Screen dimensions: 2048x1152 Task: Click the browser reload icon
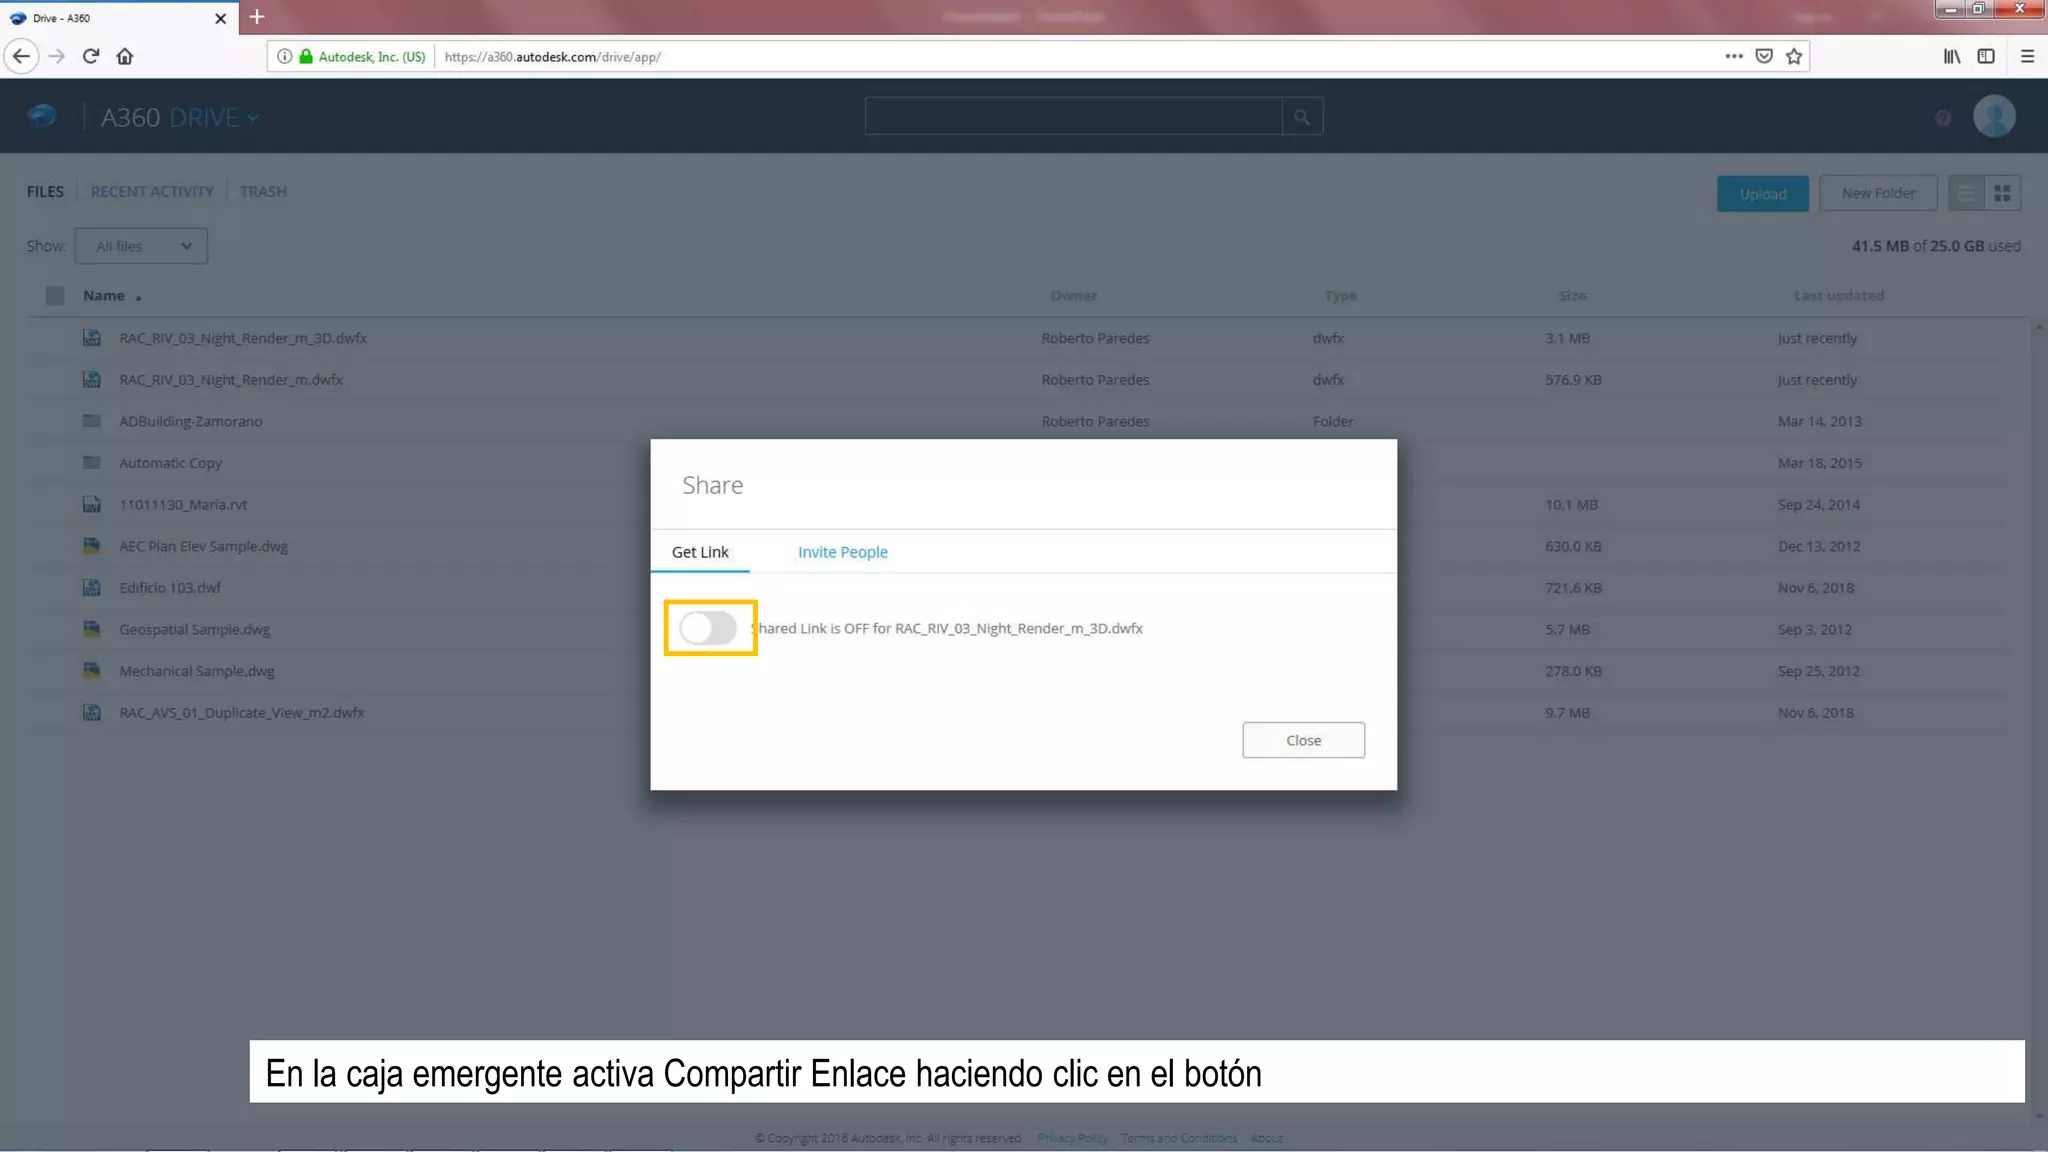click(x=91, y=56)
